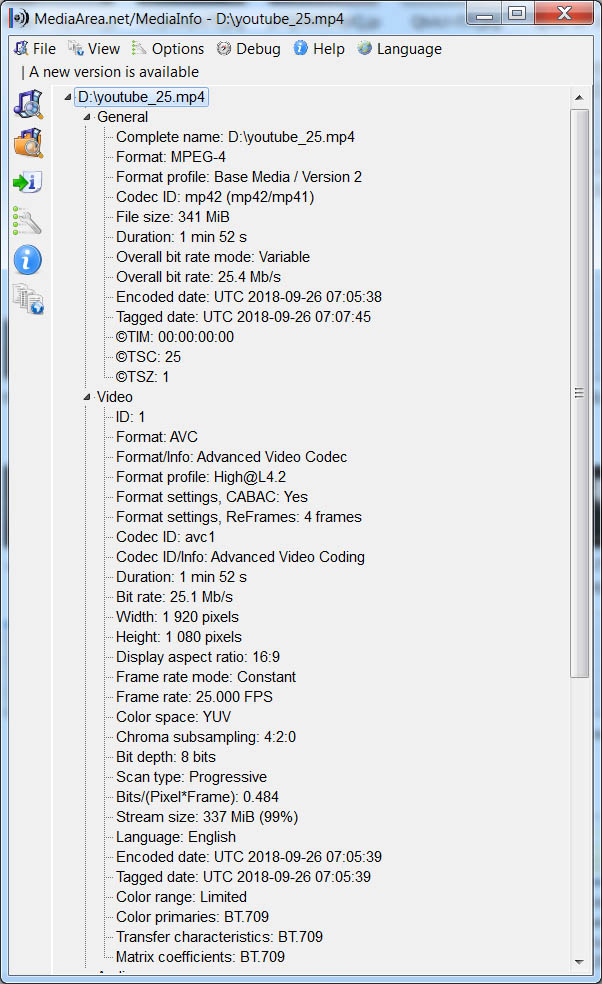Select 'ID: 1' row
The image size is (602, 984).
click(x=131, y=417)
